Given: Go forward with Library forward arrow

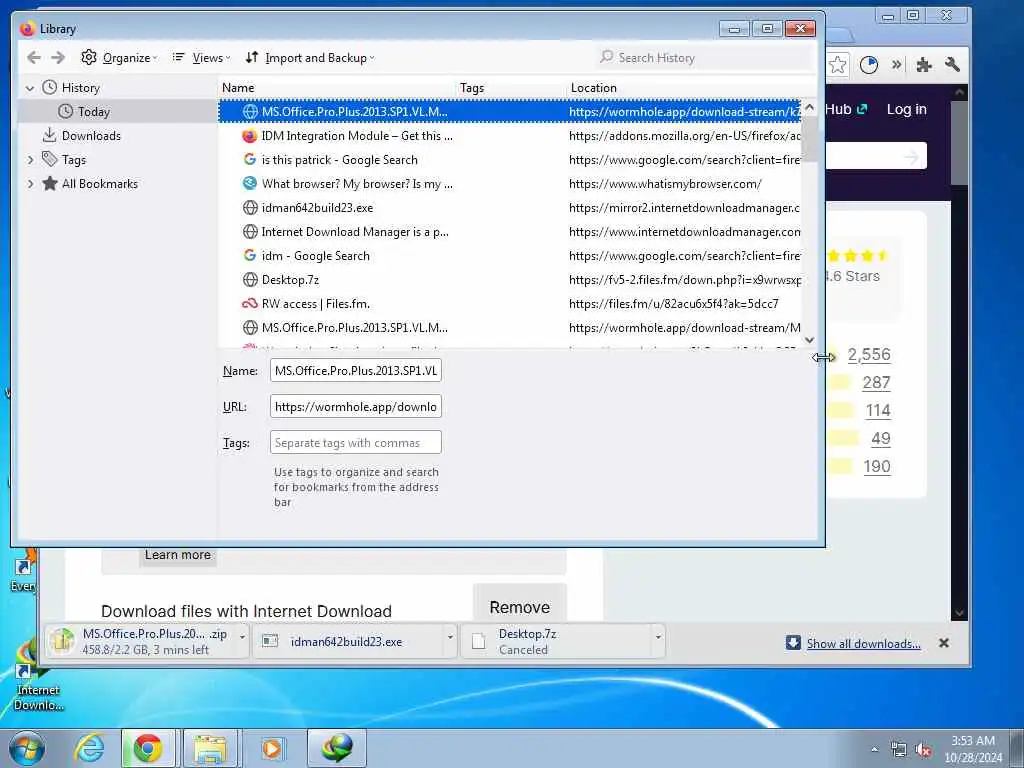Looking at the screenshot, I should (x=58, y=57).
